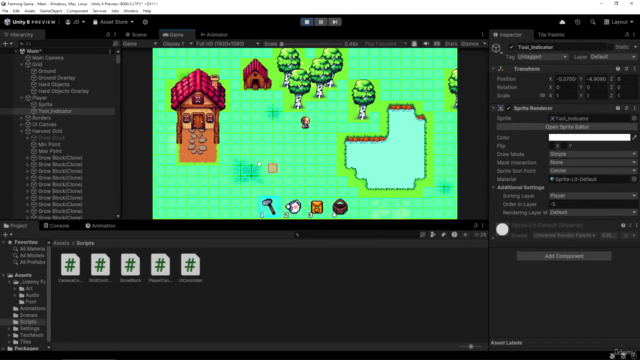This screenshot has width=640, height=360.
Task: Toggle the Static checkbox
Action: click(x=610, y=47)
